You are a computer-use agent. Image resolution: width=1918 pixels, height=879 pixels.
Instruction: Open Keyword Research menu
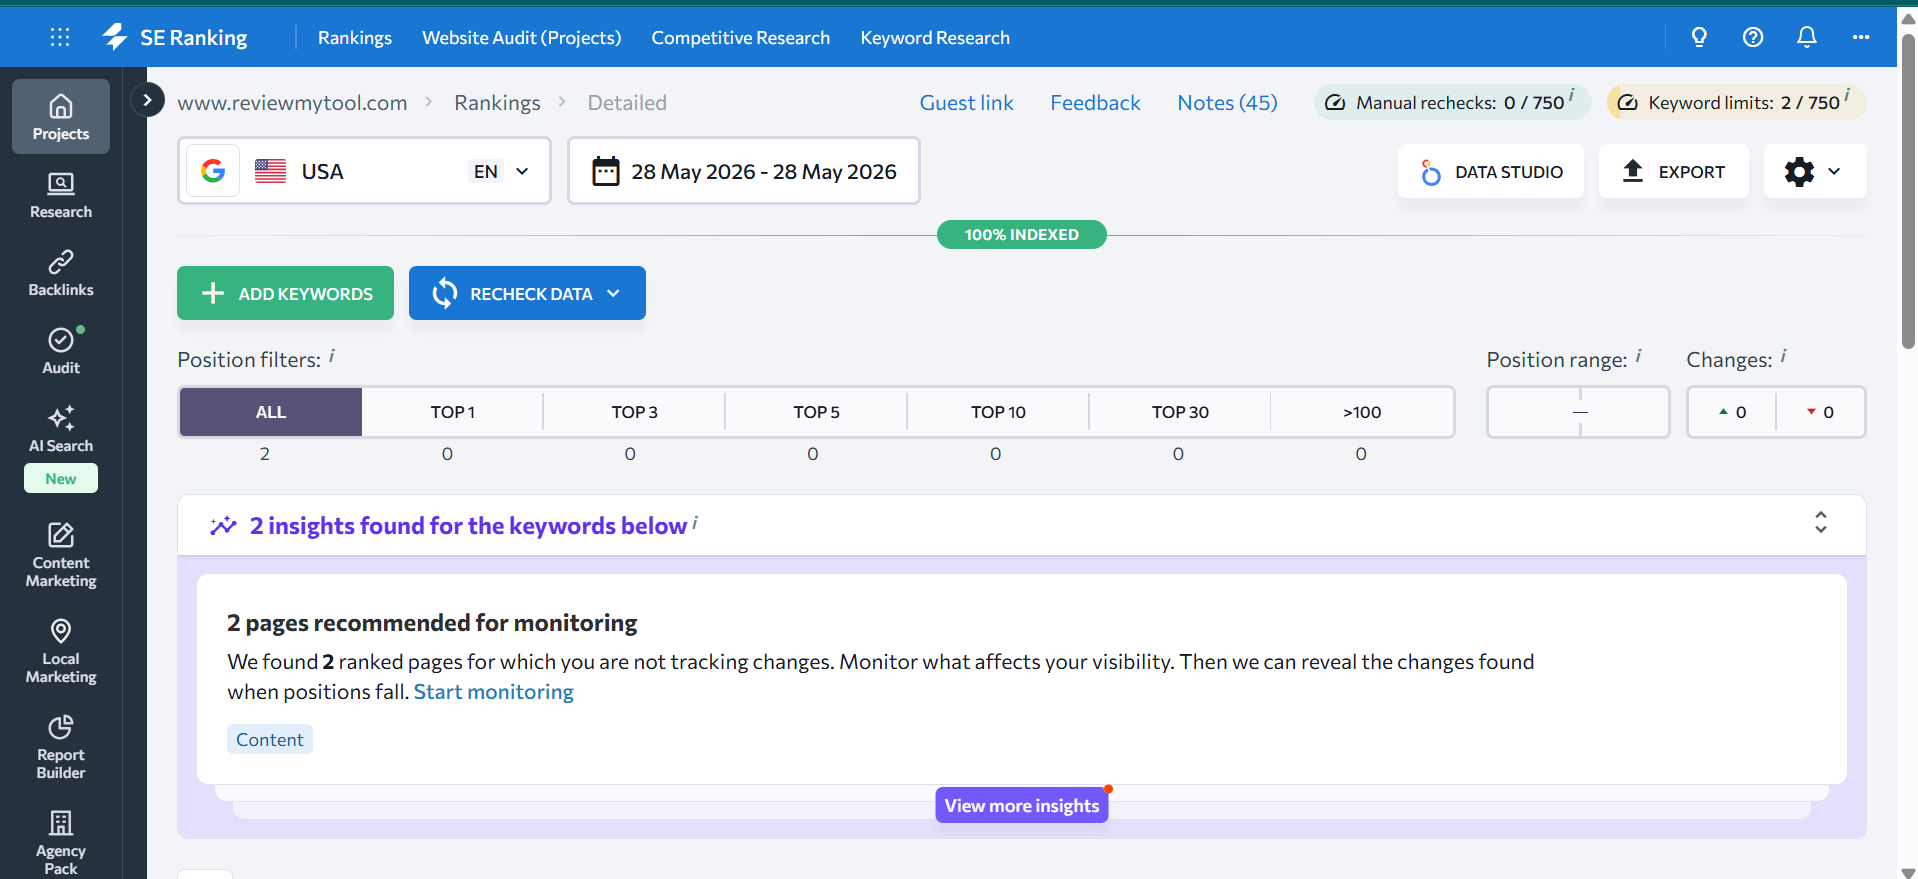935,37
